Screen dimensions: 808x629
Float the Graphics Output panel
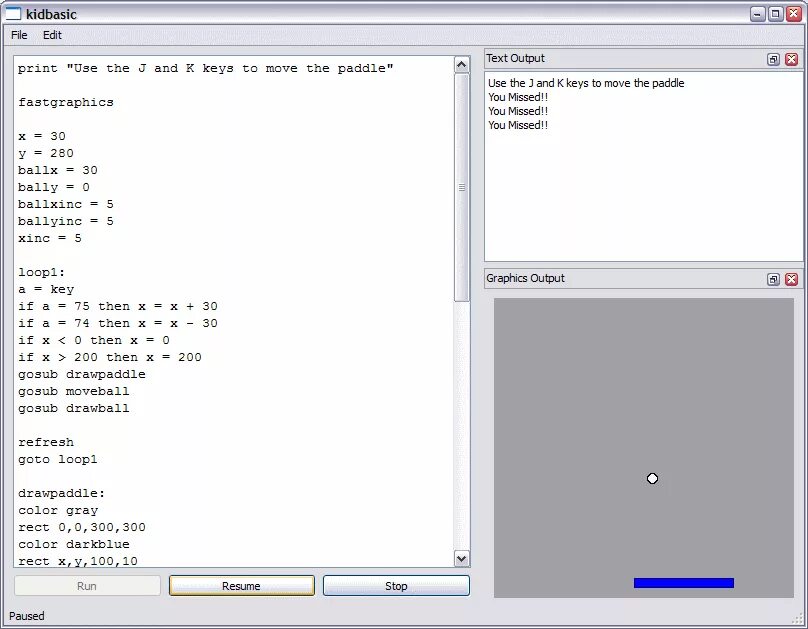[773, 279]
